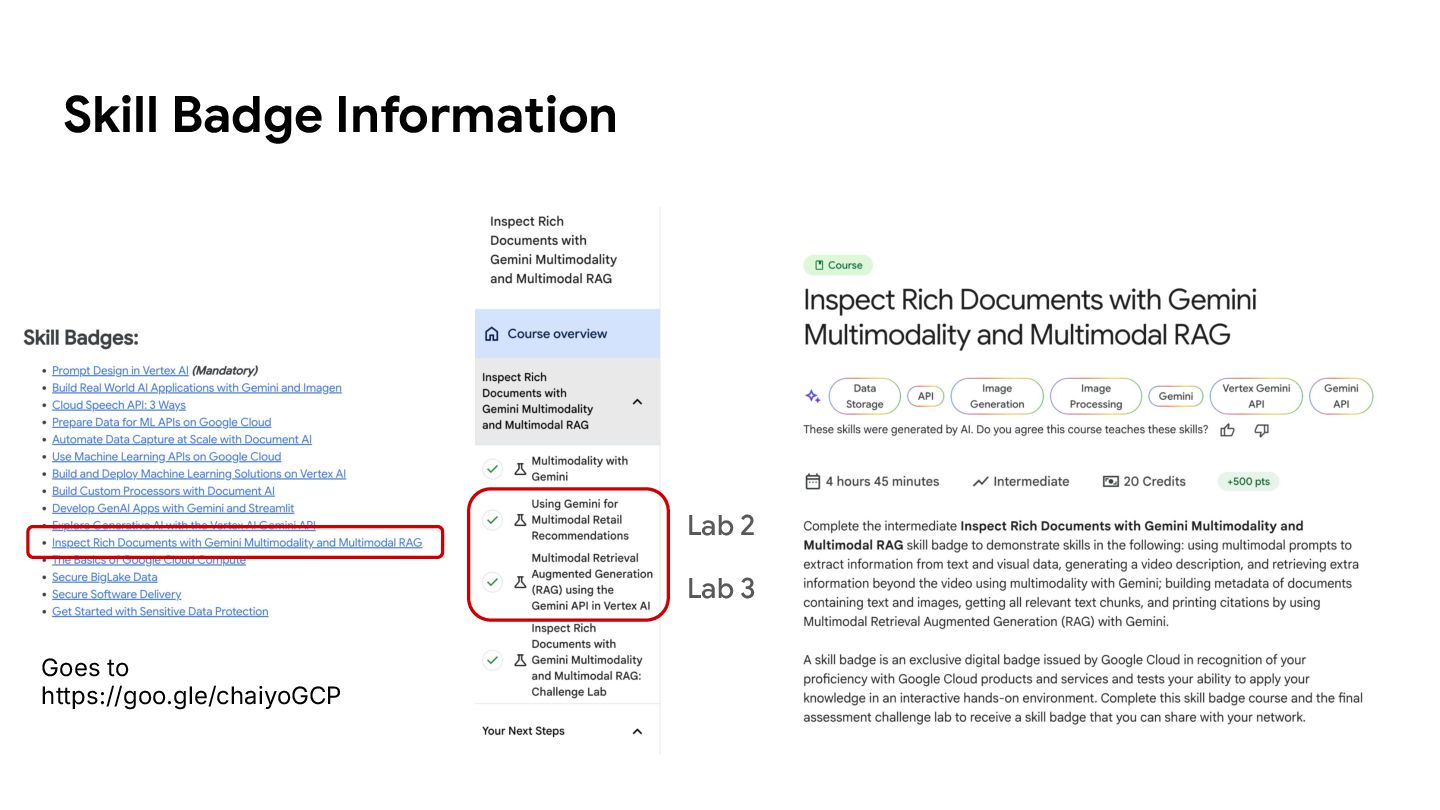The height and width of the screenshot is (810, 1440).
Task: Click the calendar icon next to 4 hours 45 minutes
Action: pos(812,481)
